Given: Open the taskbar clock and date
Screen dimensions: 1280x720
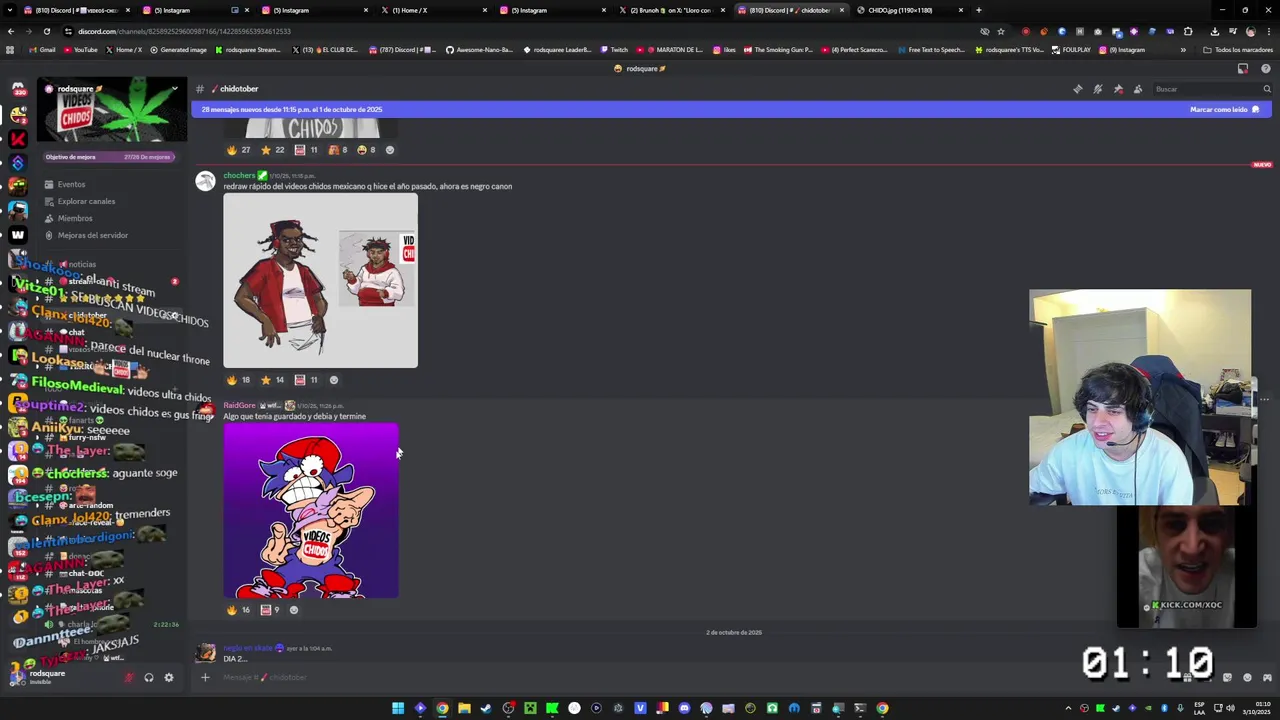Looking at the screenshot, I should coord(1258,708).
